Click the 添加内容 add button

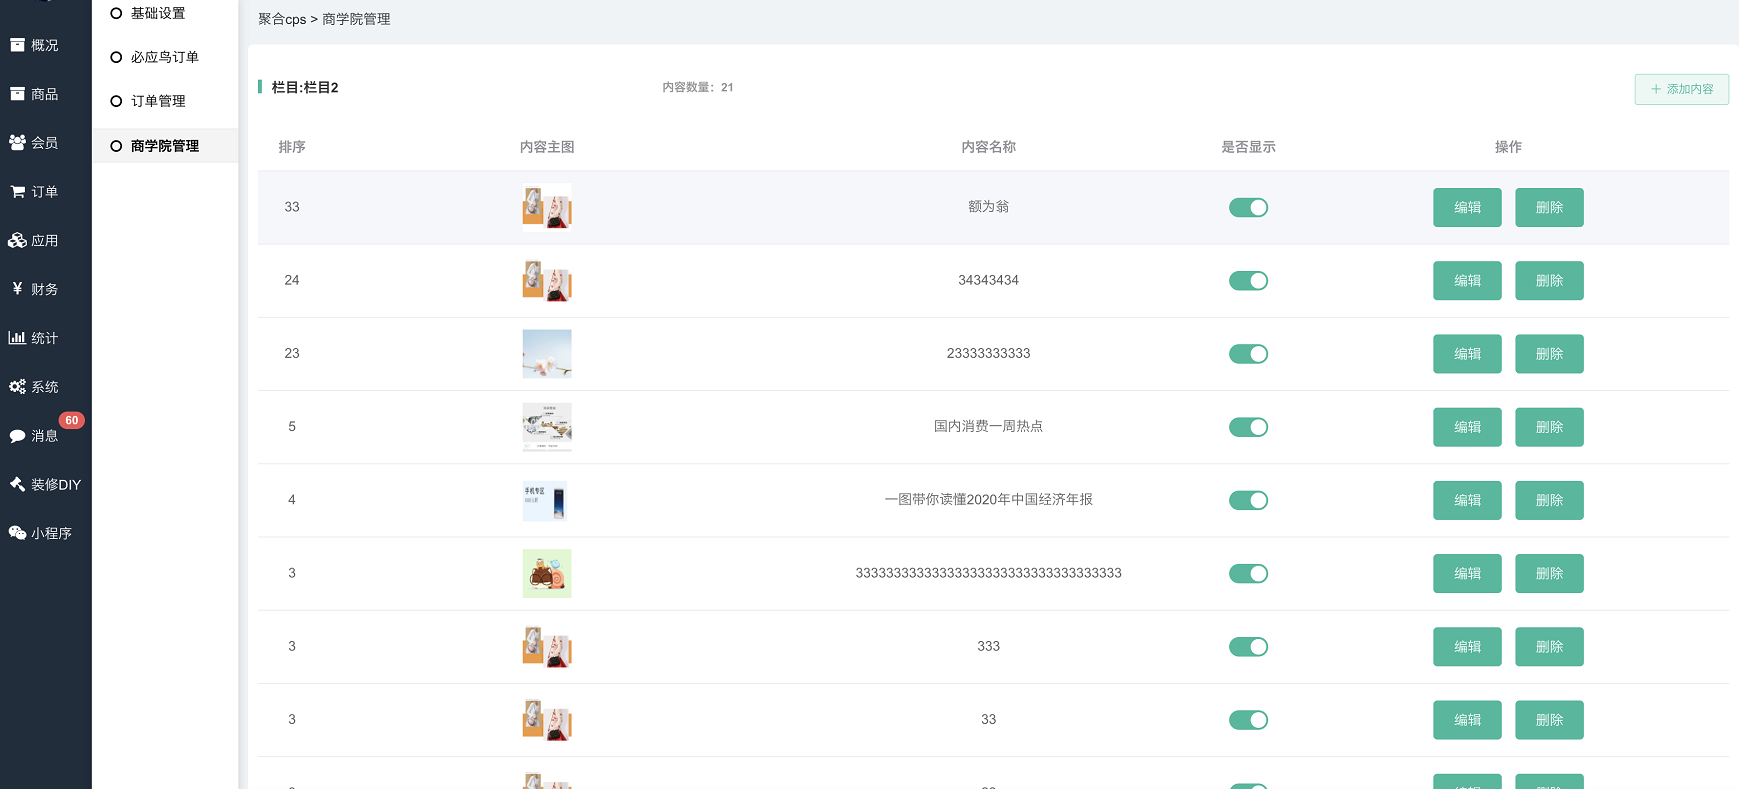(1681, 89)
